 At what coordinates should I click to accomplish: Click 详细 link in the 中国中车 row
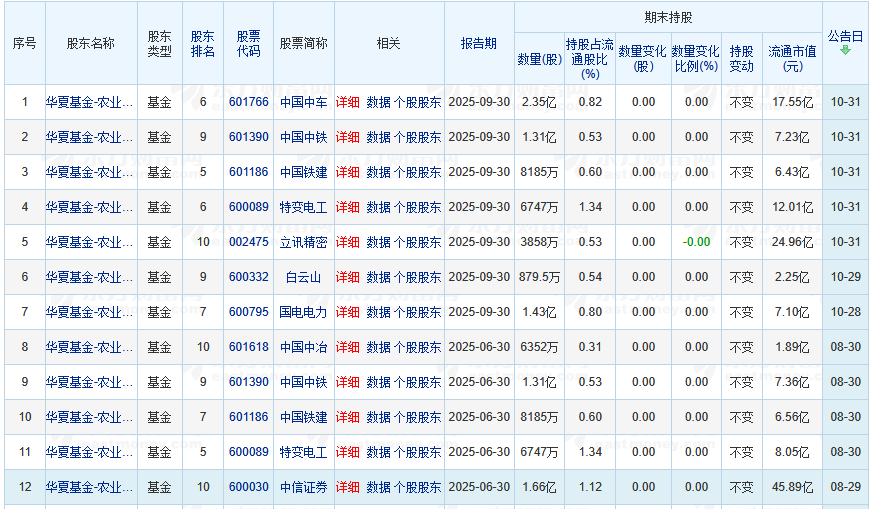(x=348, y=102)
